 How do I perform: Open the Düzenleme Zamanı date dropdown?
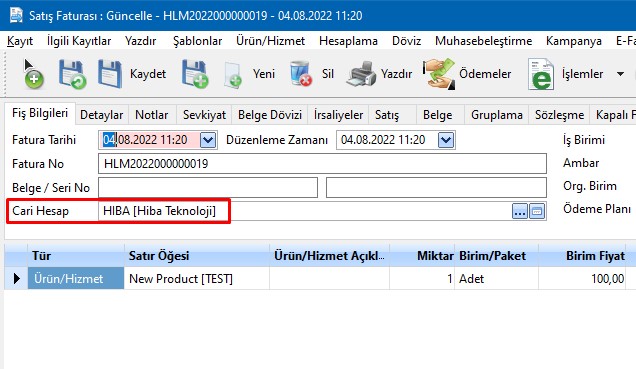click(x=446, y=140)
